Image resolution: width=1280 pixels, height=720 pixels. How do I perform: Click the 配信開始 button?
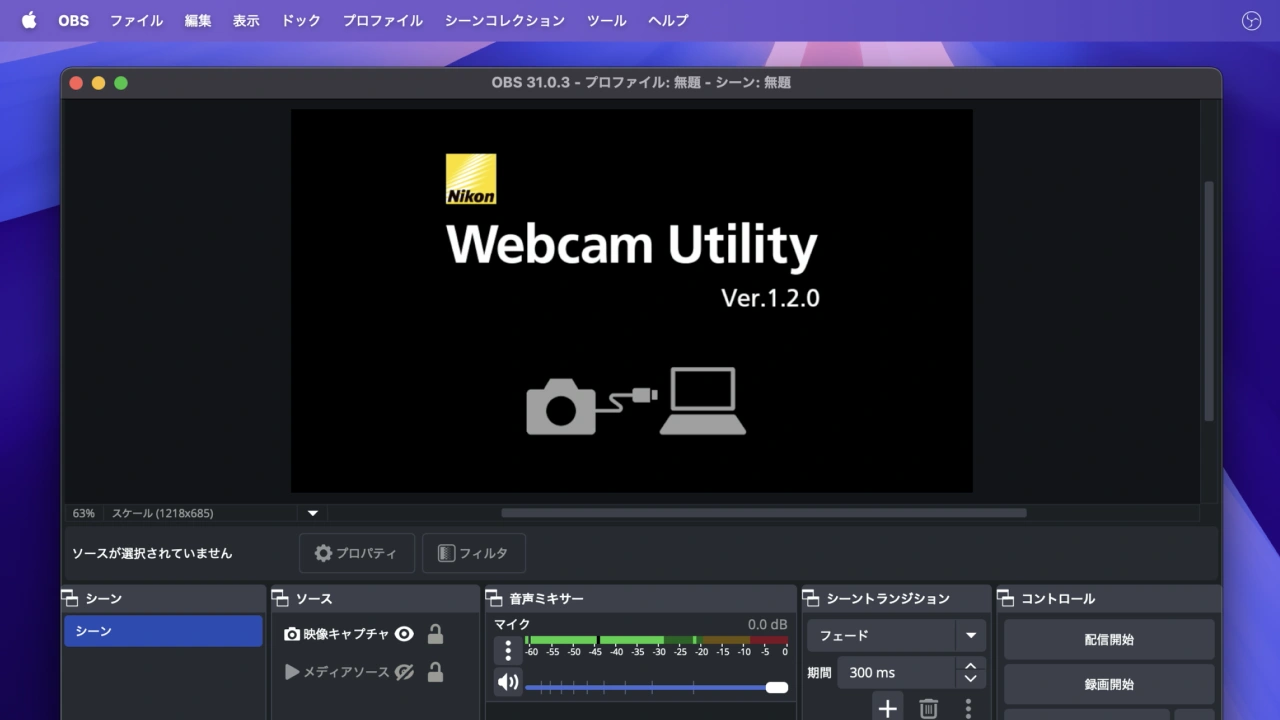1108,639
